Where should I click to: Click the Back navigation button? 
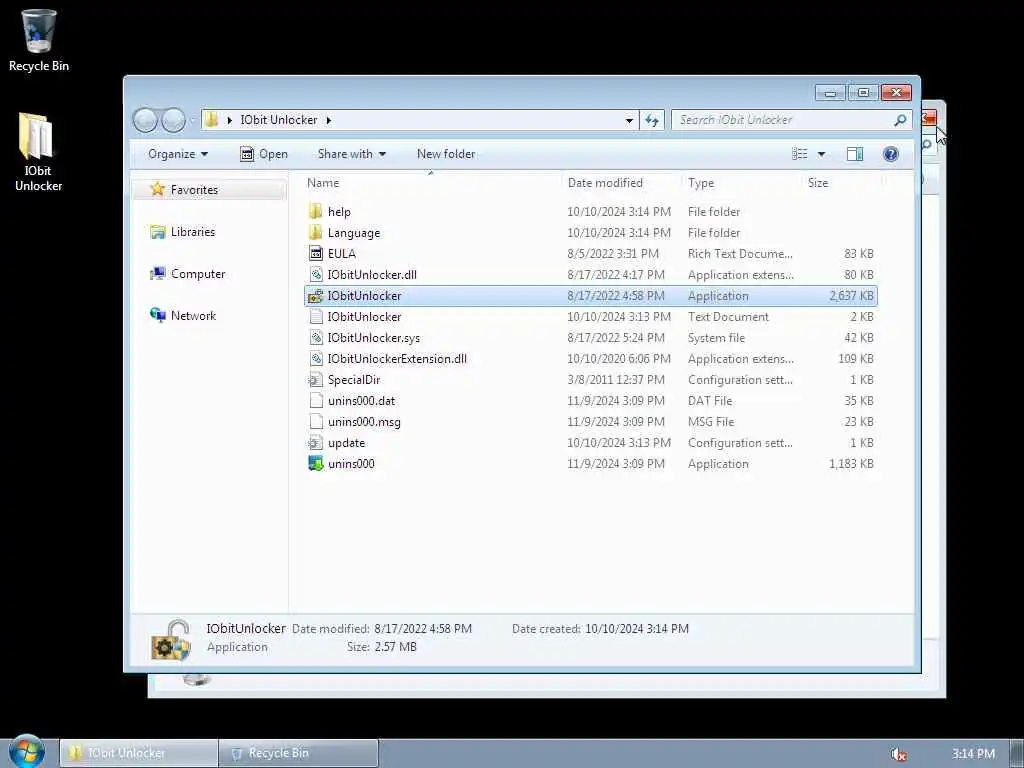point(145,120)
